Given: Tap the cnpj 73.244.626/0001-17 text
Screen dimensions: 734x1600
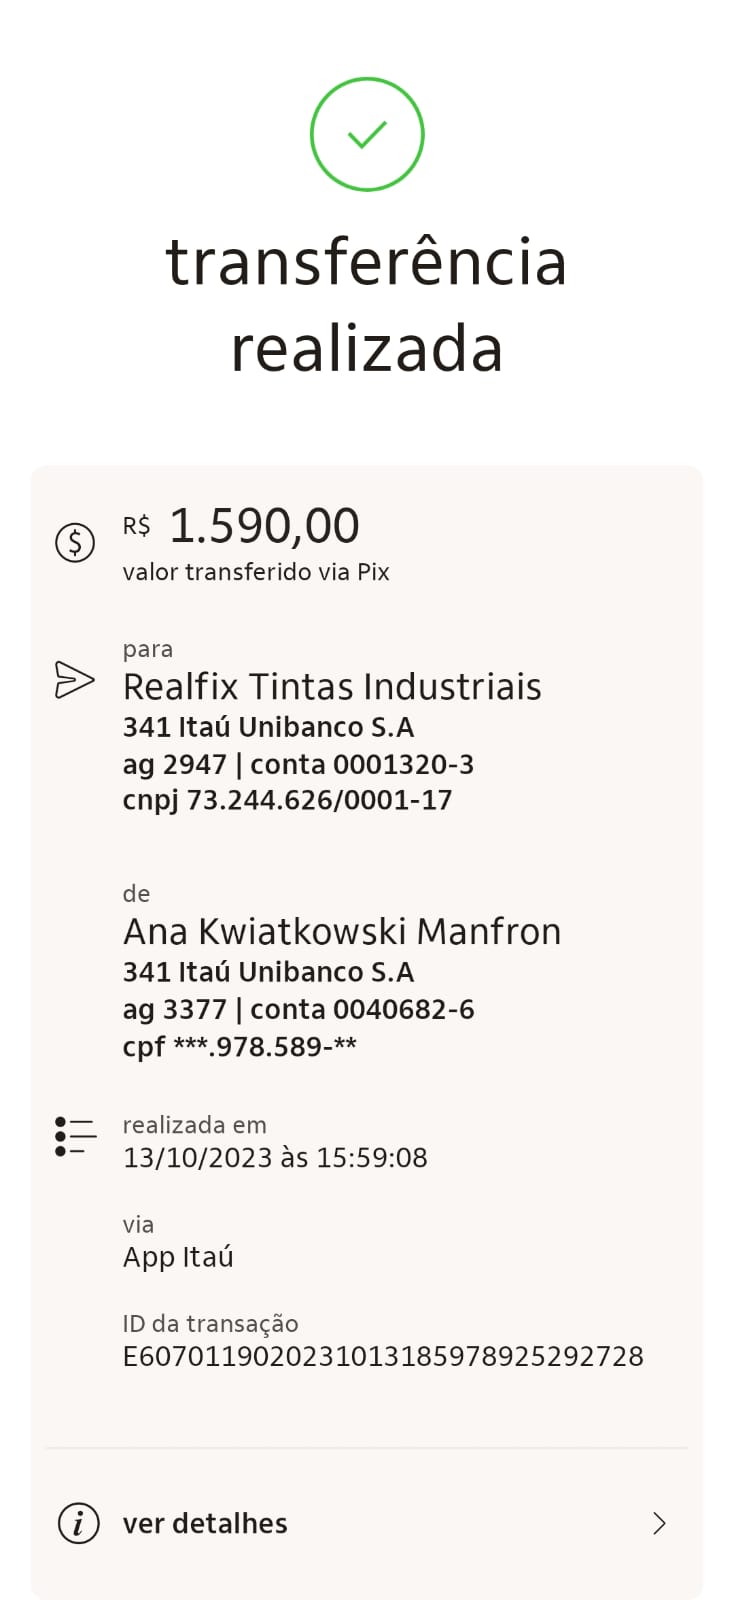Looking at the screenshot, I should click(x=287, y=800).
